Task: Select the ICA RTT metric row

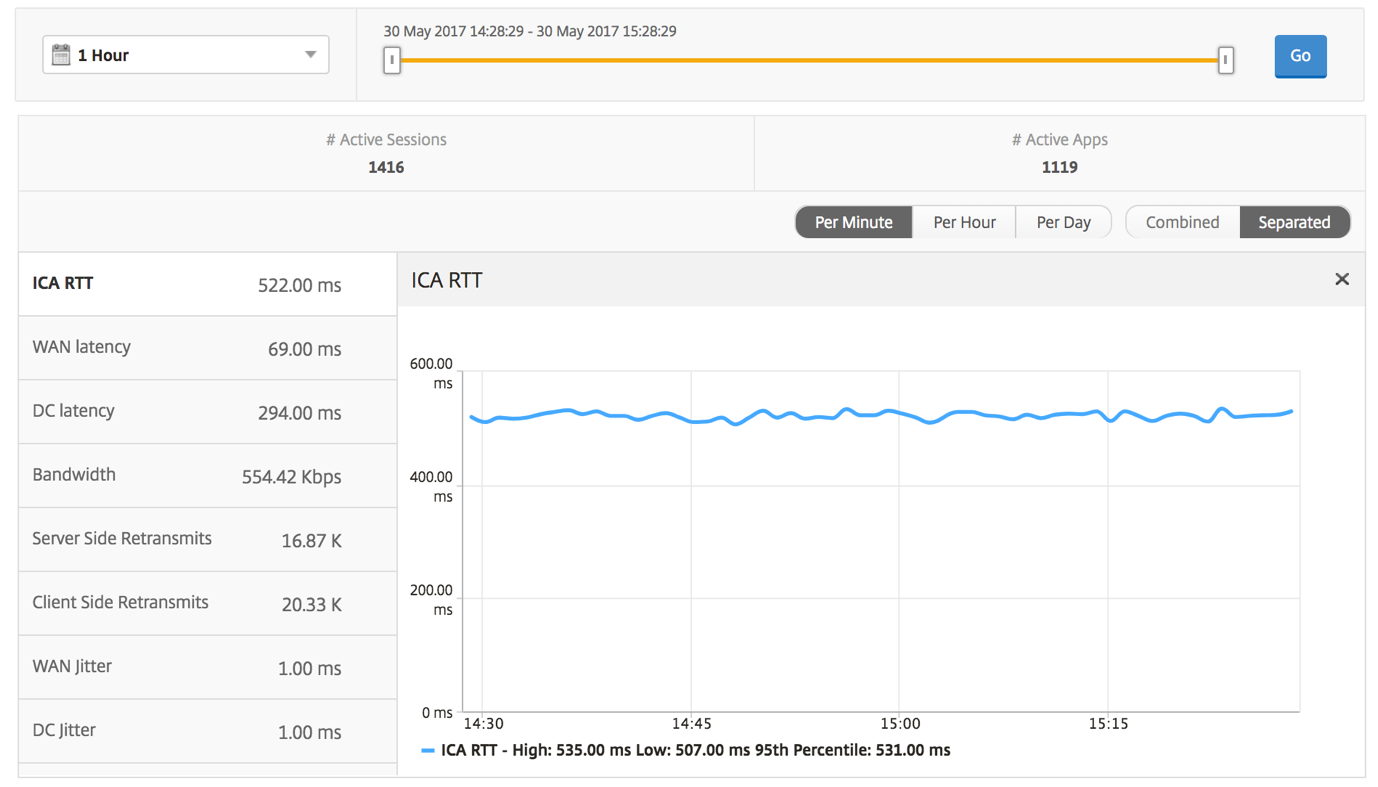Action: coord(208,284)
